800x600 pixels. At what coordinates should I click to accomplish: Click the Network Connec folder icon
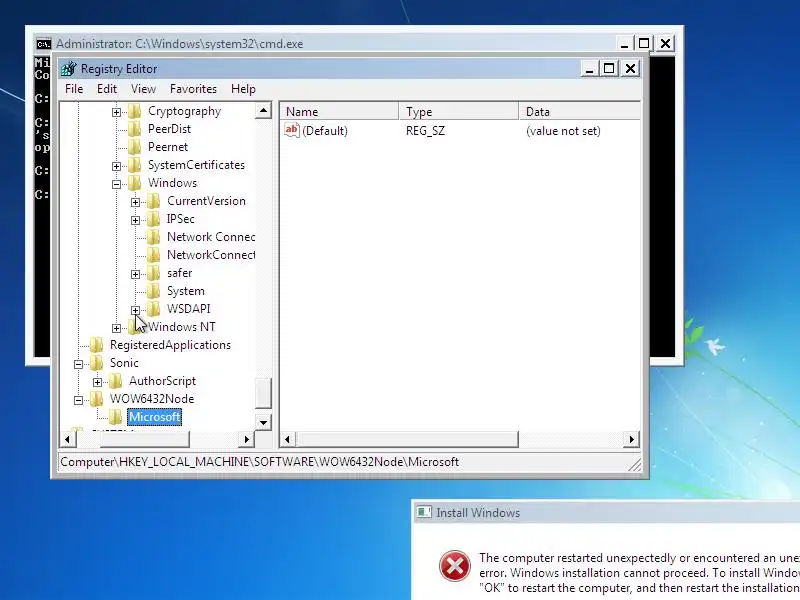(x=153, y=237)
